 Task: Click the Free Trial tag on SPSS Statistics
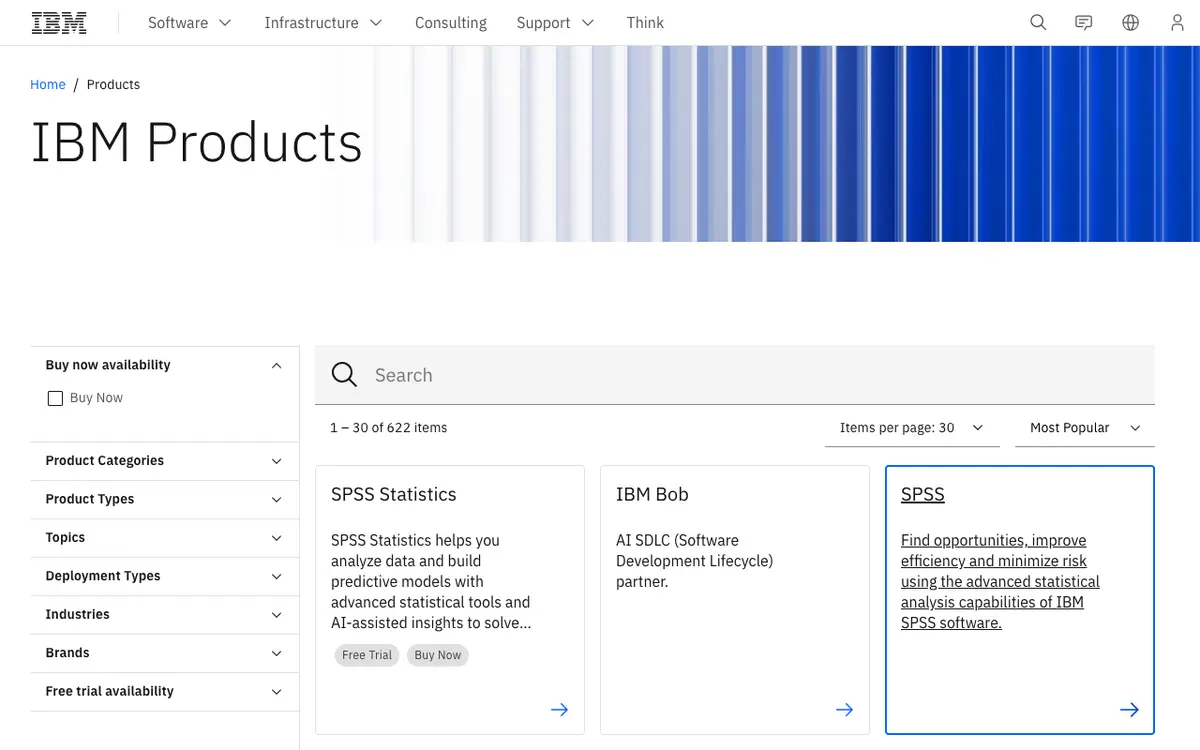[367, 655]
